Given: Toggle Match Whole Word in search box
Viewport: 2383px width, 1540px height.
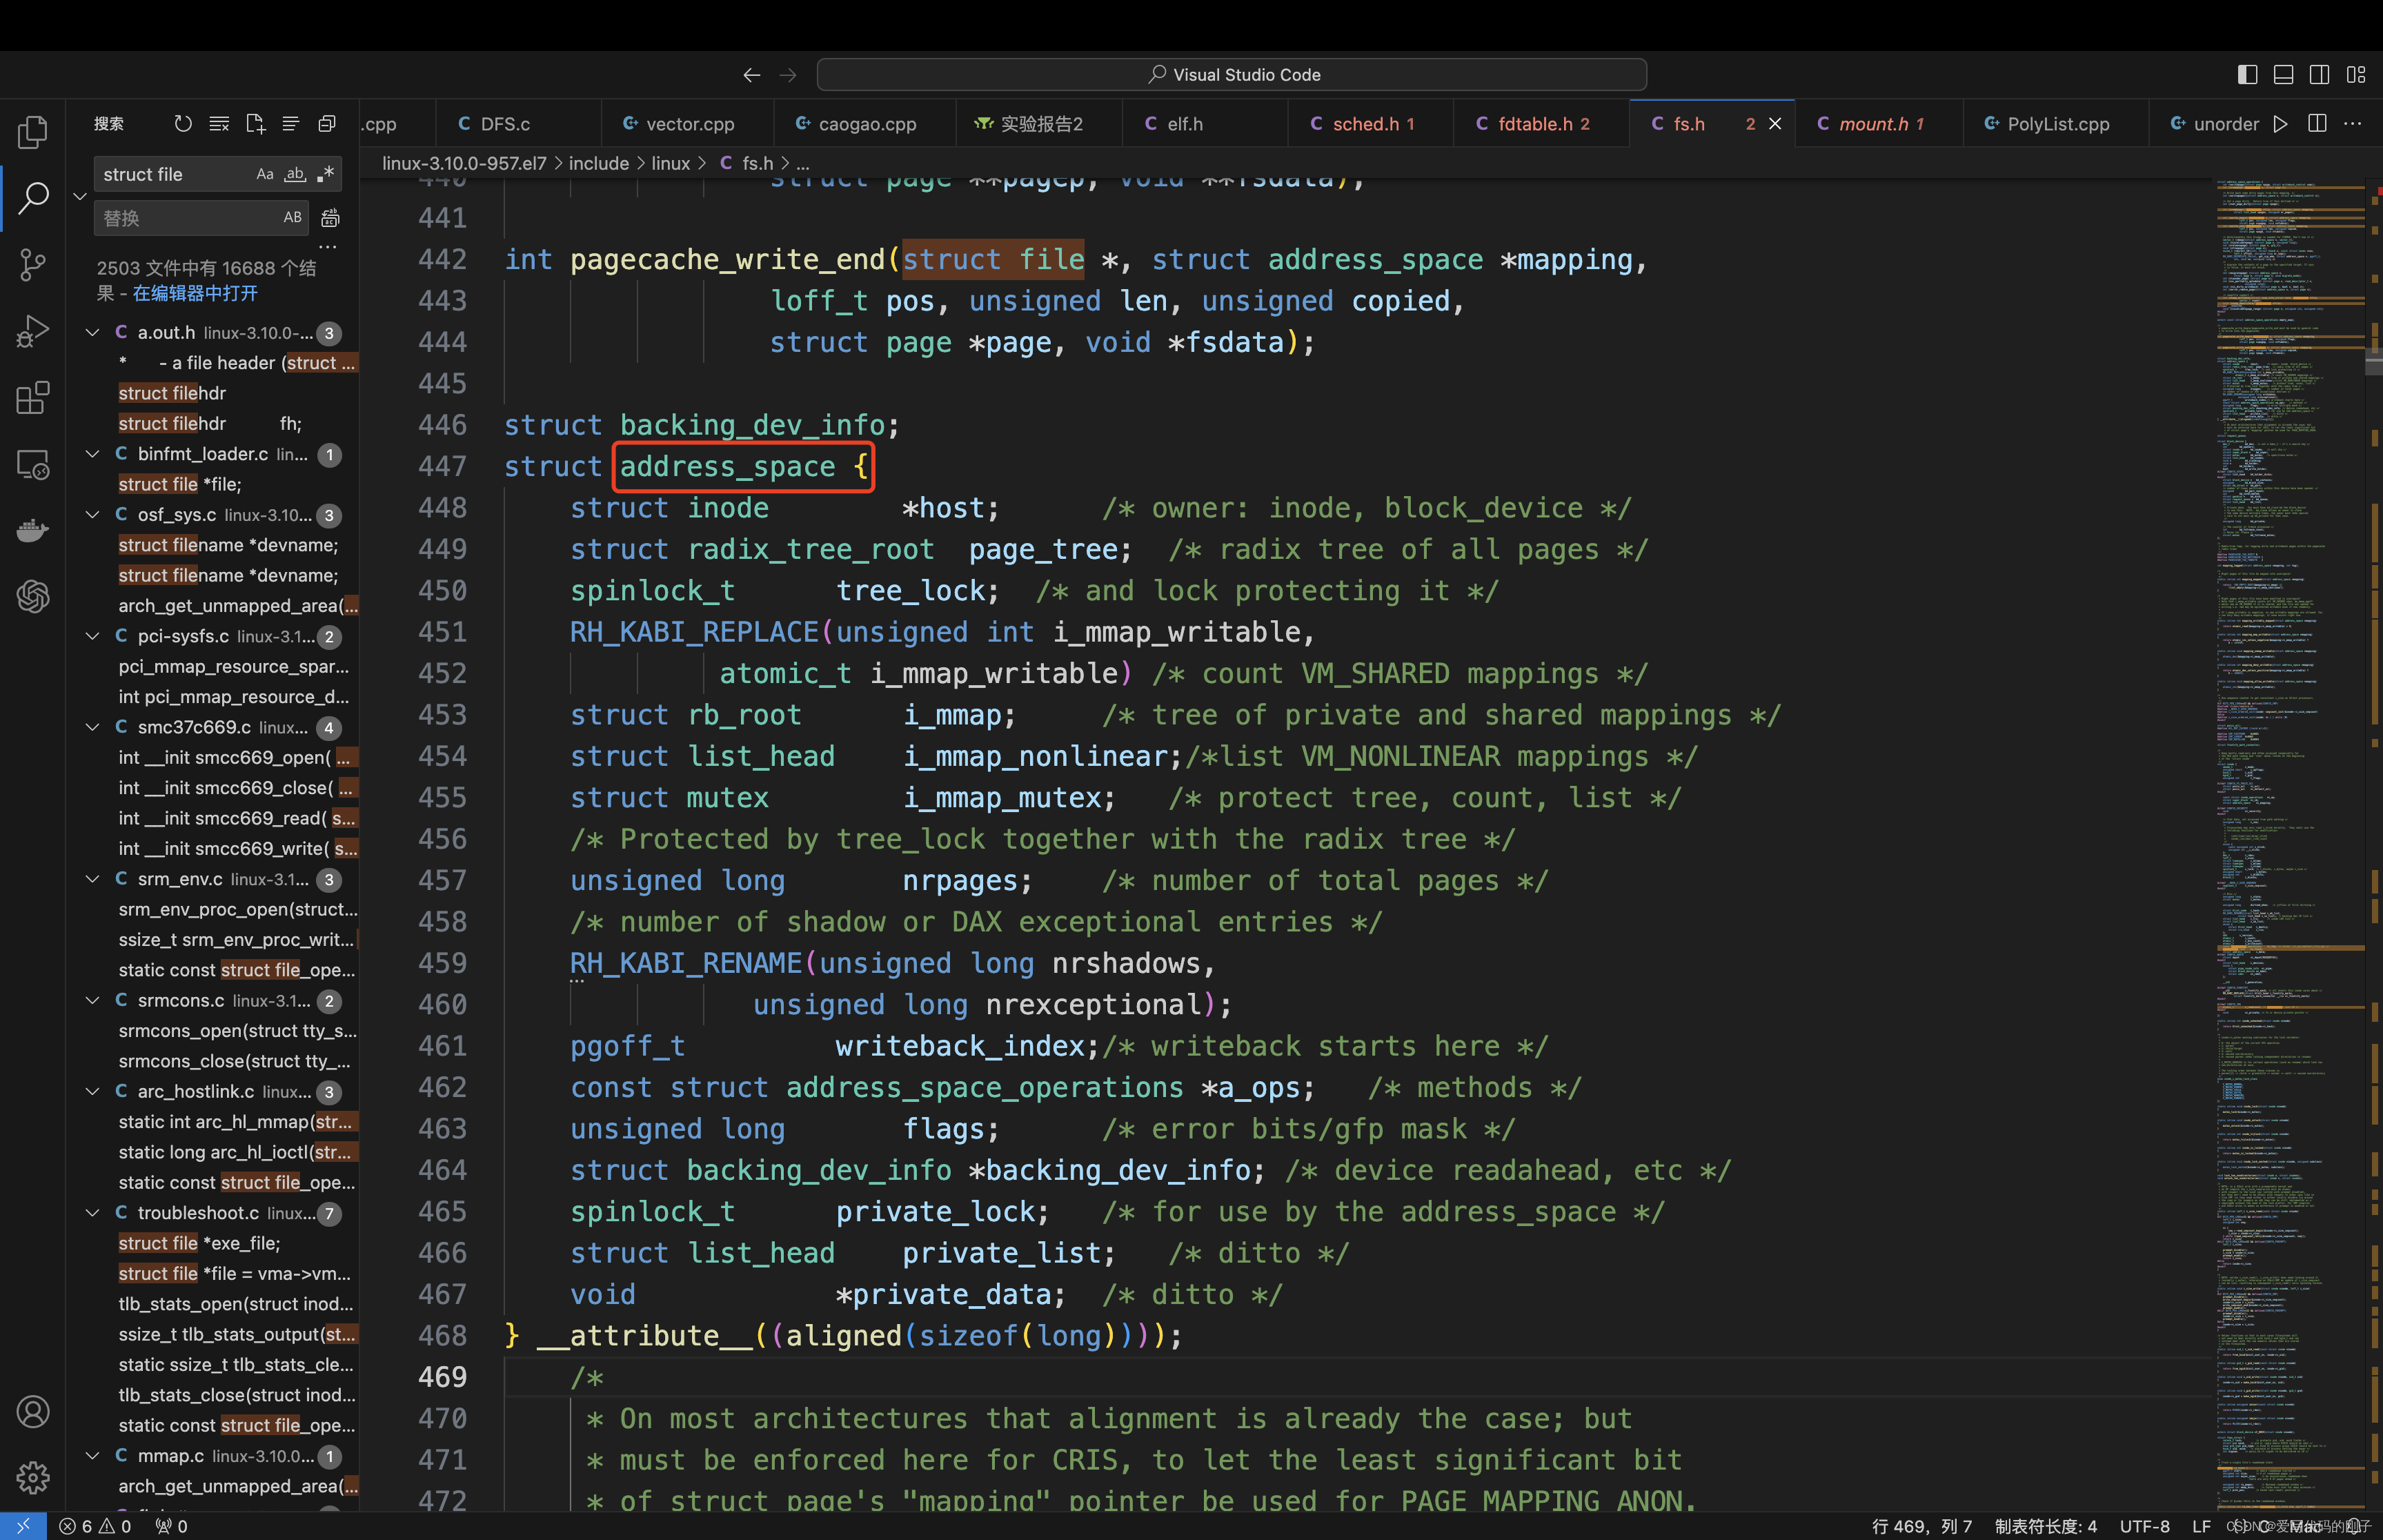Looking at the screenshot, I should [x=295, y=174].
